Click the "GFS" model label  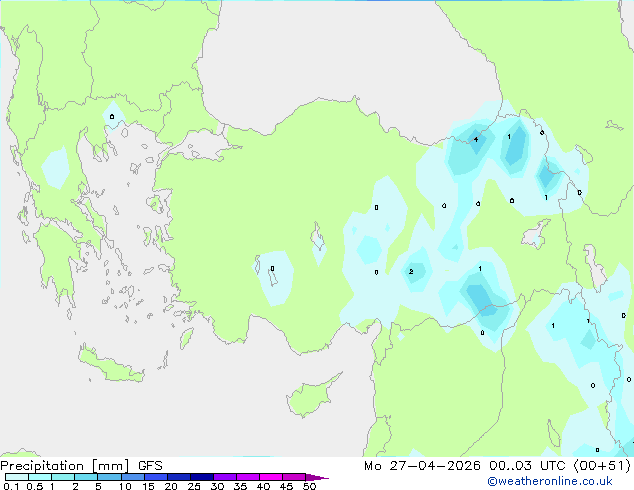150,466
